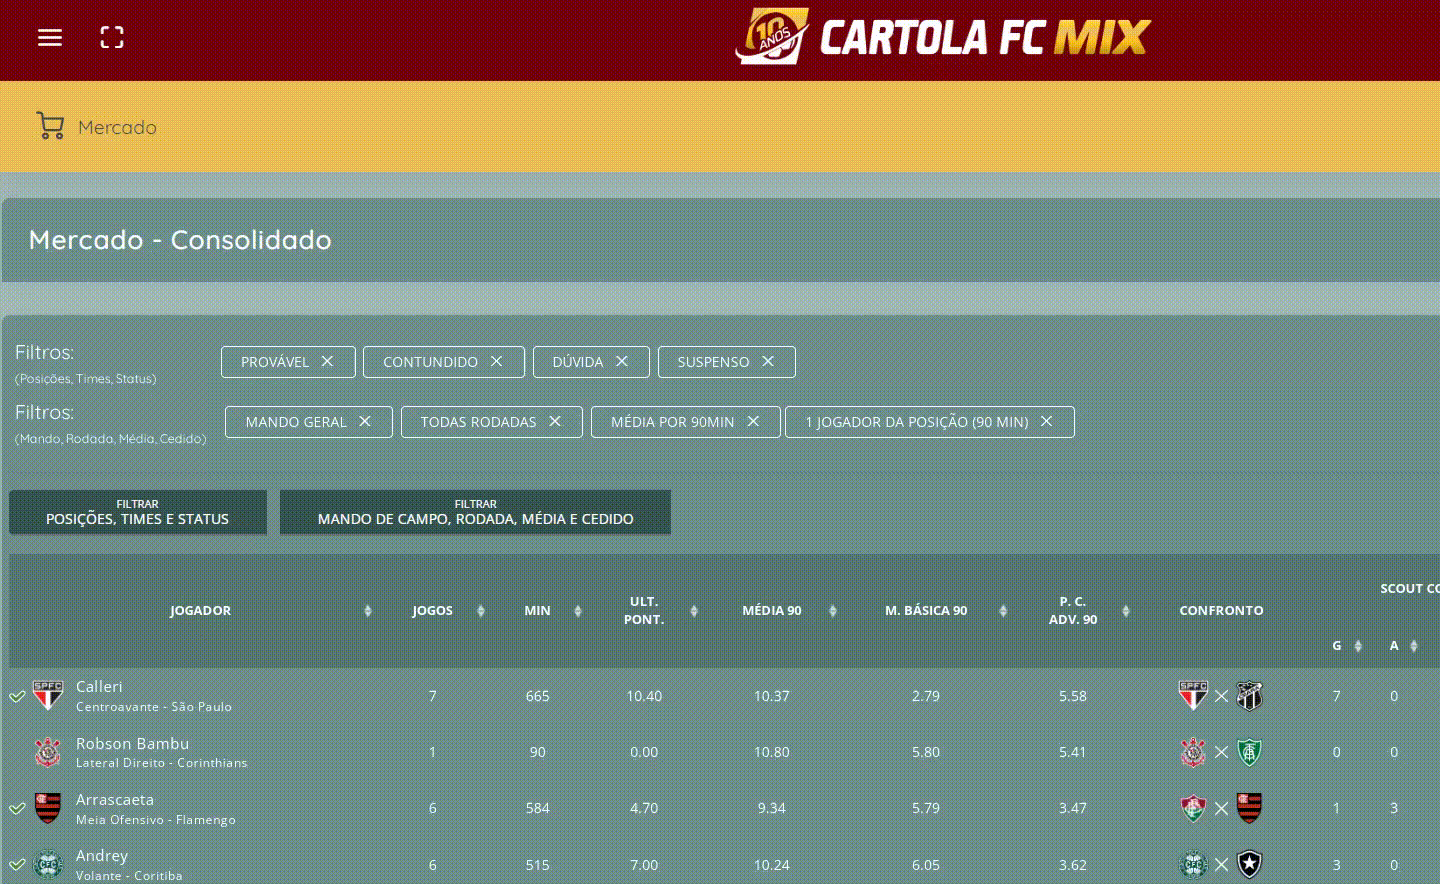Open Filtrar Mando de Campo, Rodada, Média
This screenshot has width=1440, height=884.
[475, 512]
